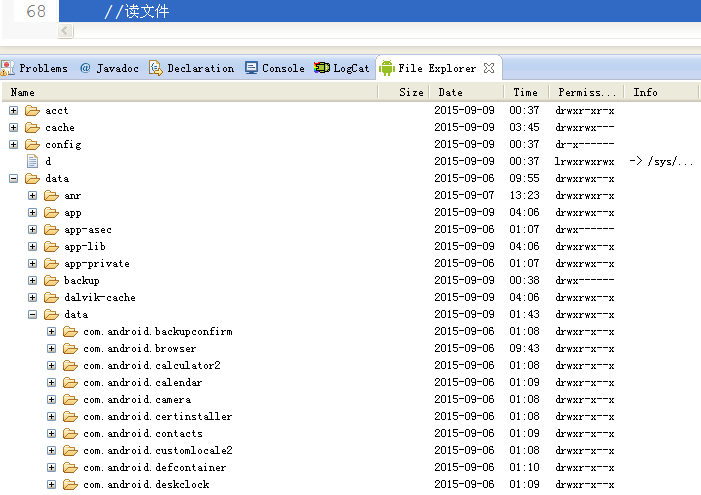Image resolution: width=701 pixels, height=495 pixels.
Task: Click the //读文件 comment line in editor
Action: (137, 11)
